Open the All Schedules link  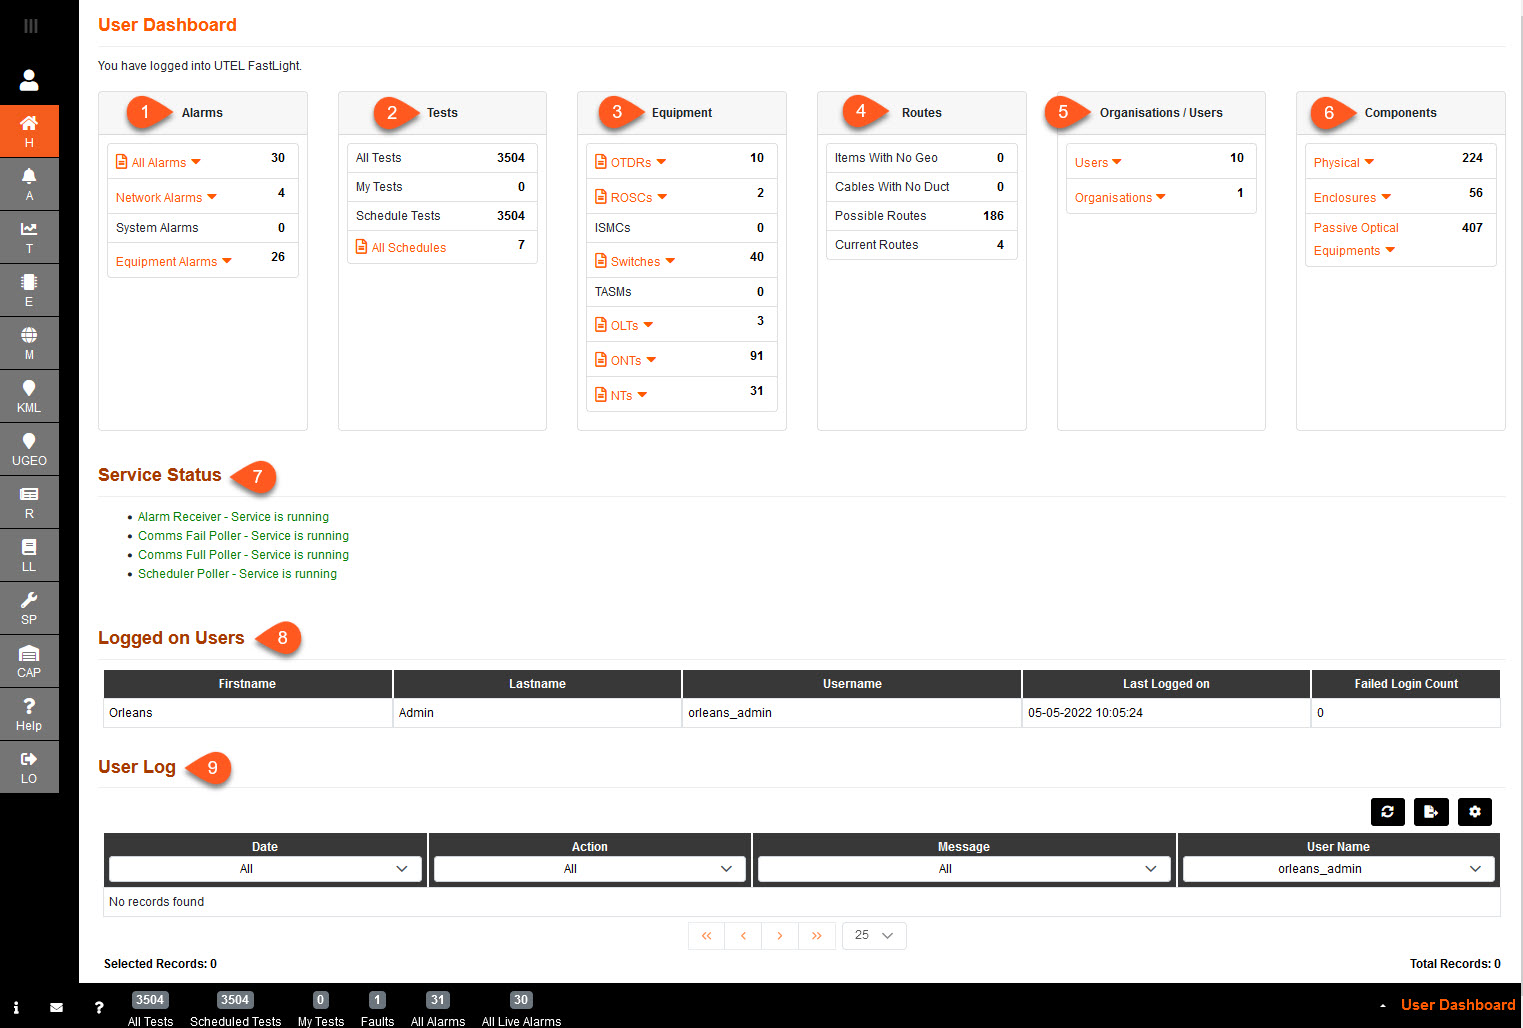click(407, 247)
